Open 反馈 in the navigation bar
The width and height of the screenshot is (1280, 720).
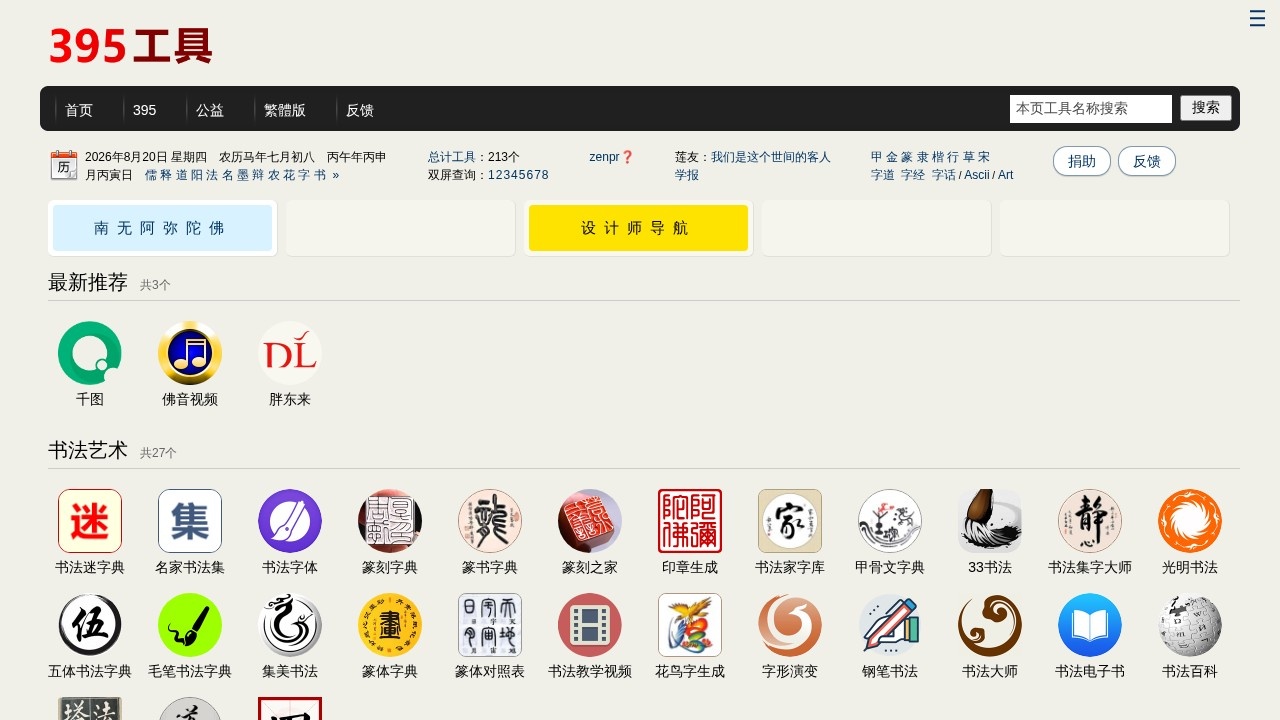coord(360,110)
